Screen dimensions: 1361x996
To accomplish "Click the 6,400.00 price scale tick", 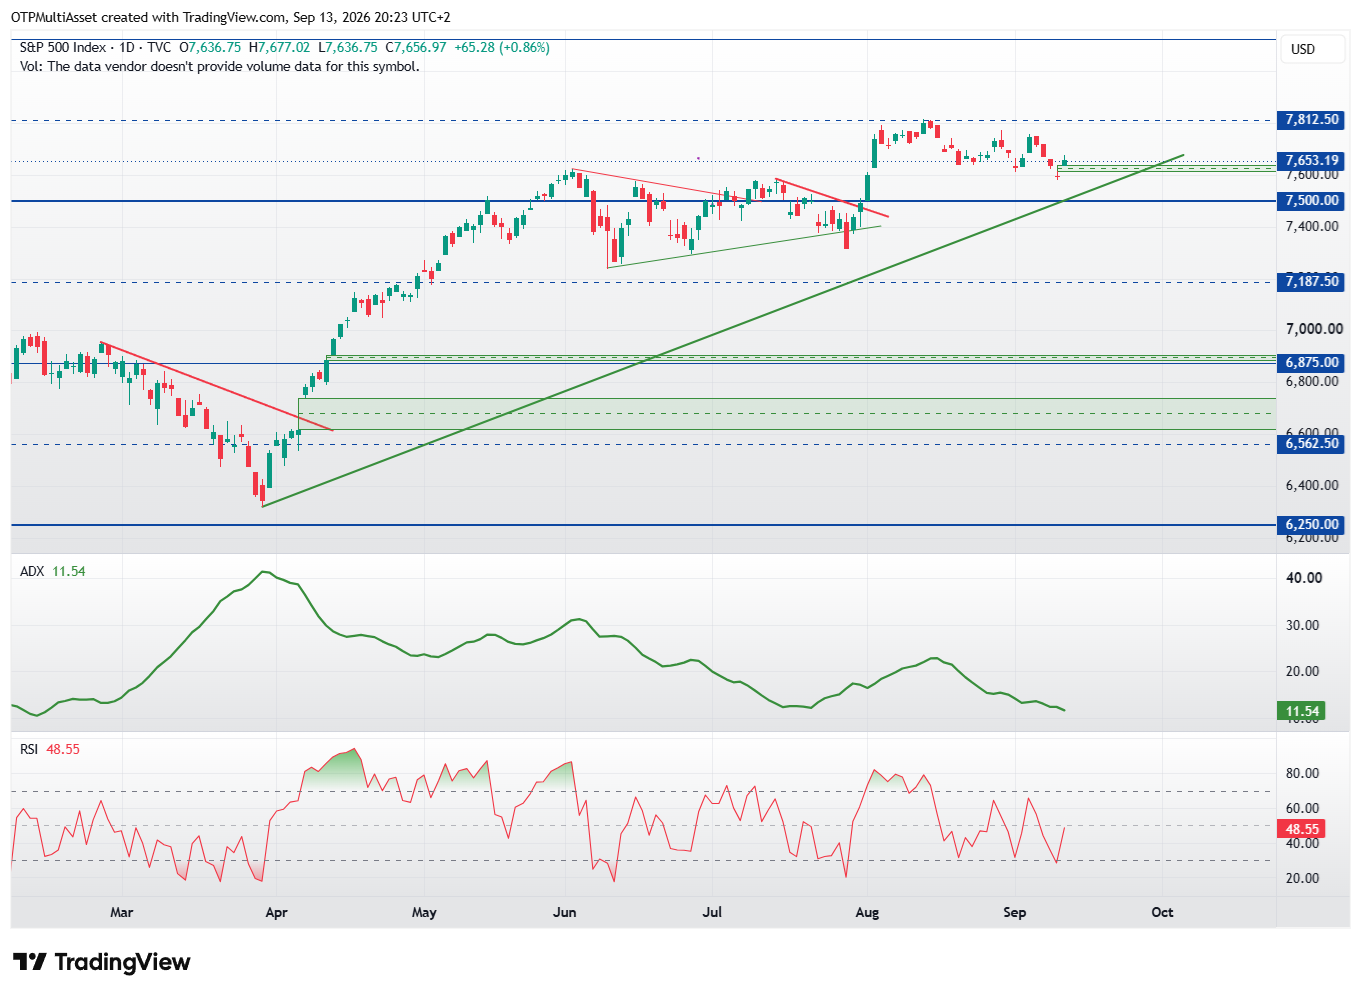I will [1312, 485].
